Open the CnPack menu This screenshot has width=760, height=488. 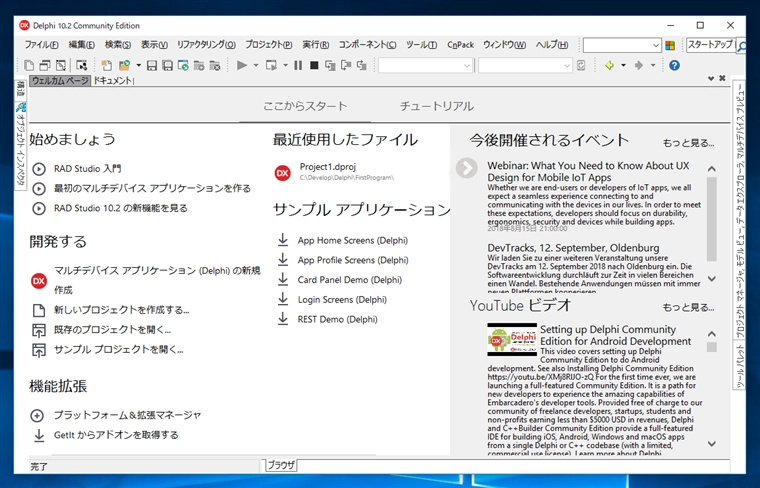[x=460, y=45]
